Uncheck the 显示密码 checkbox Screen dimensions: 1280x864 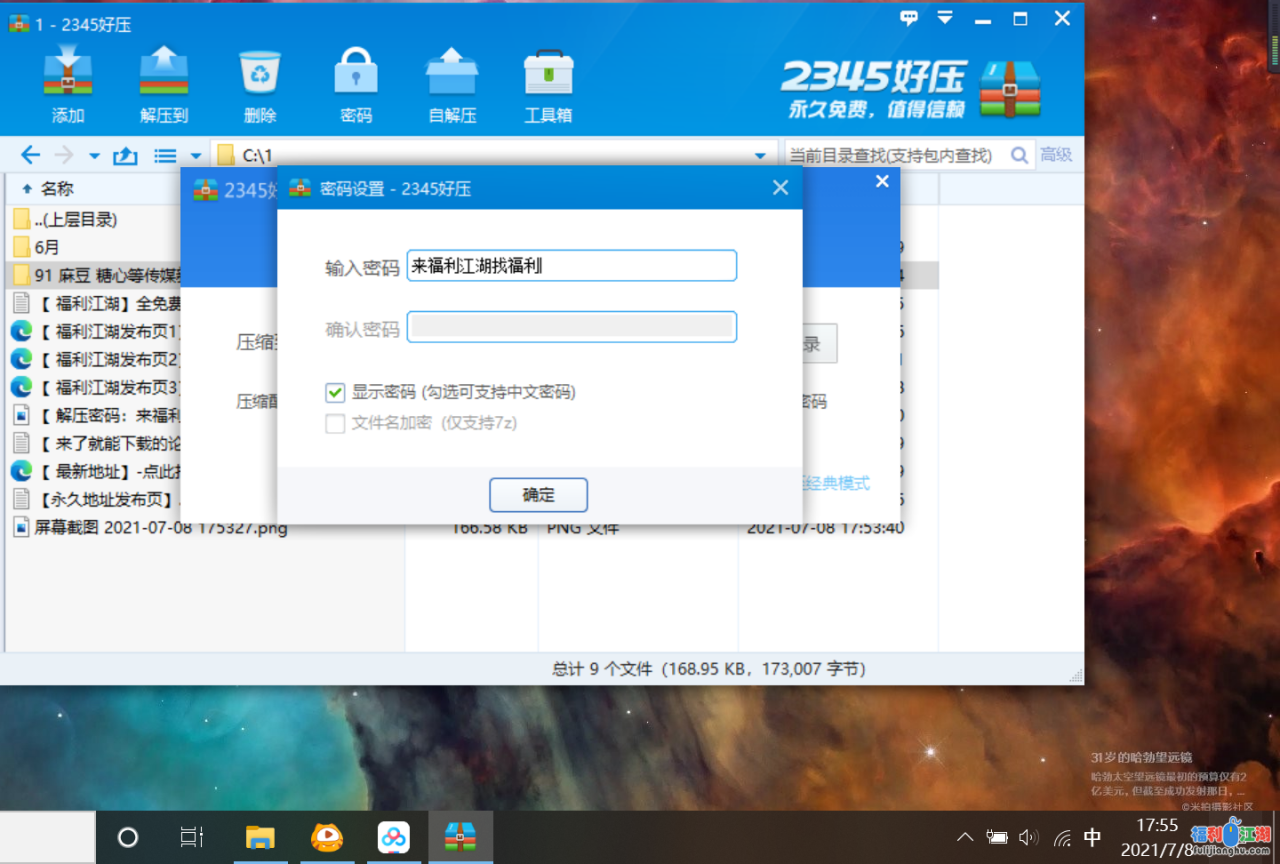(x=335, y=392)
